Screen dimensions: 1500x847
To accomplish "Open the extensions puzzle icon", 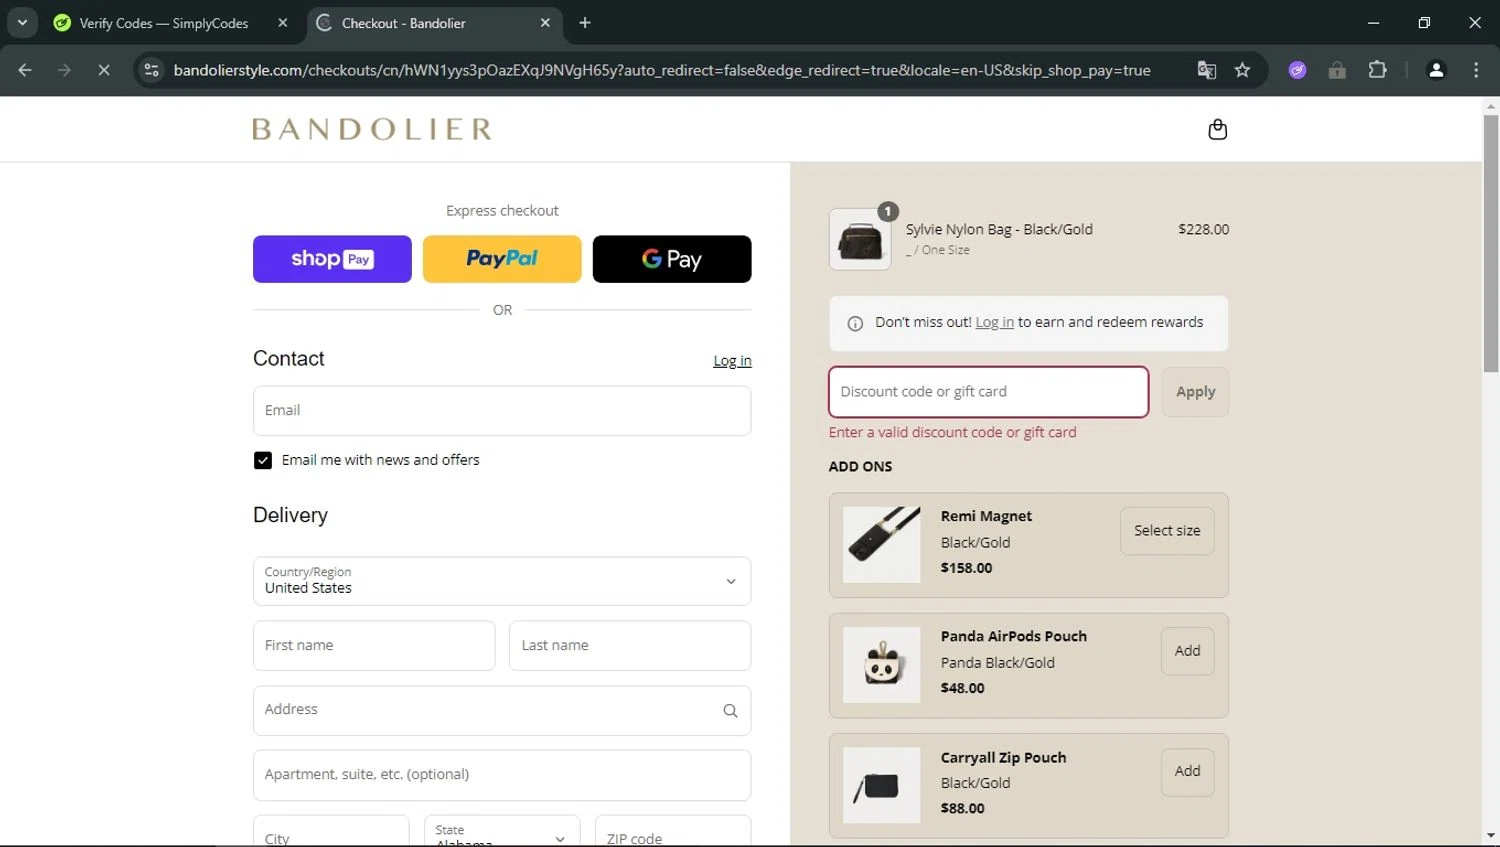I will [1377, 70].
